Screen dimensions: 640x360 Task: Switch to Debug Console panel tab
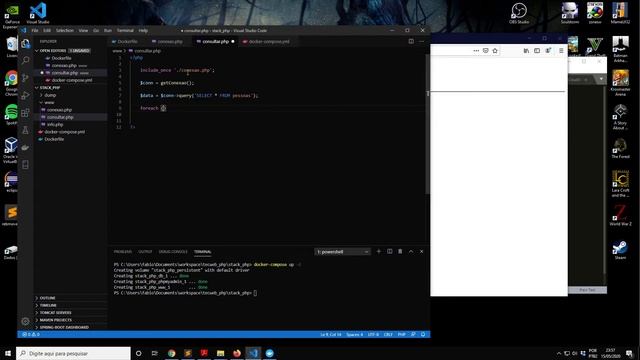coord(173,252)
